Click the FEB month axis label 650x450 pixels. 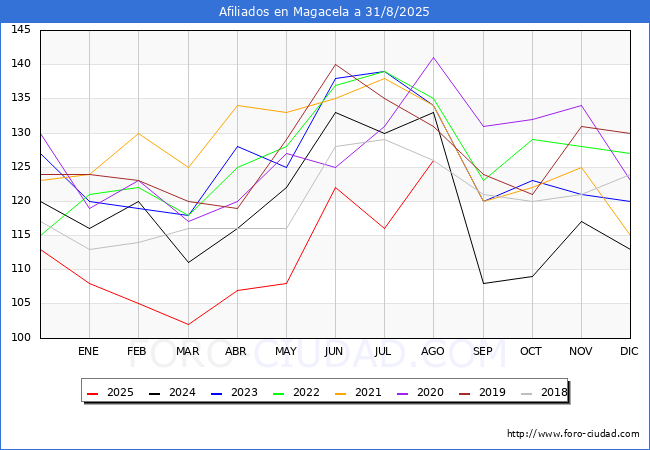pos(137,351)
